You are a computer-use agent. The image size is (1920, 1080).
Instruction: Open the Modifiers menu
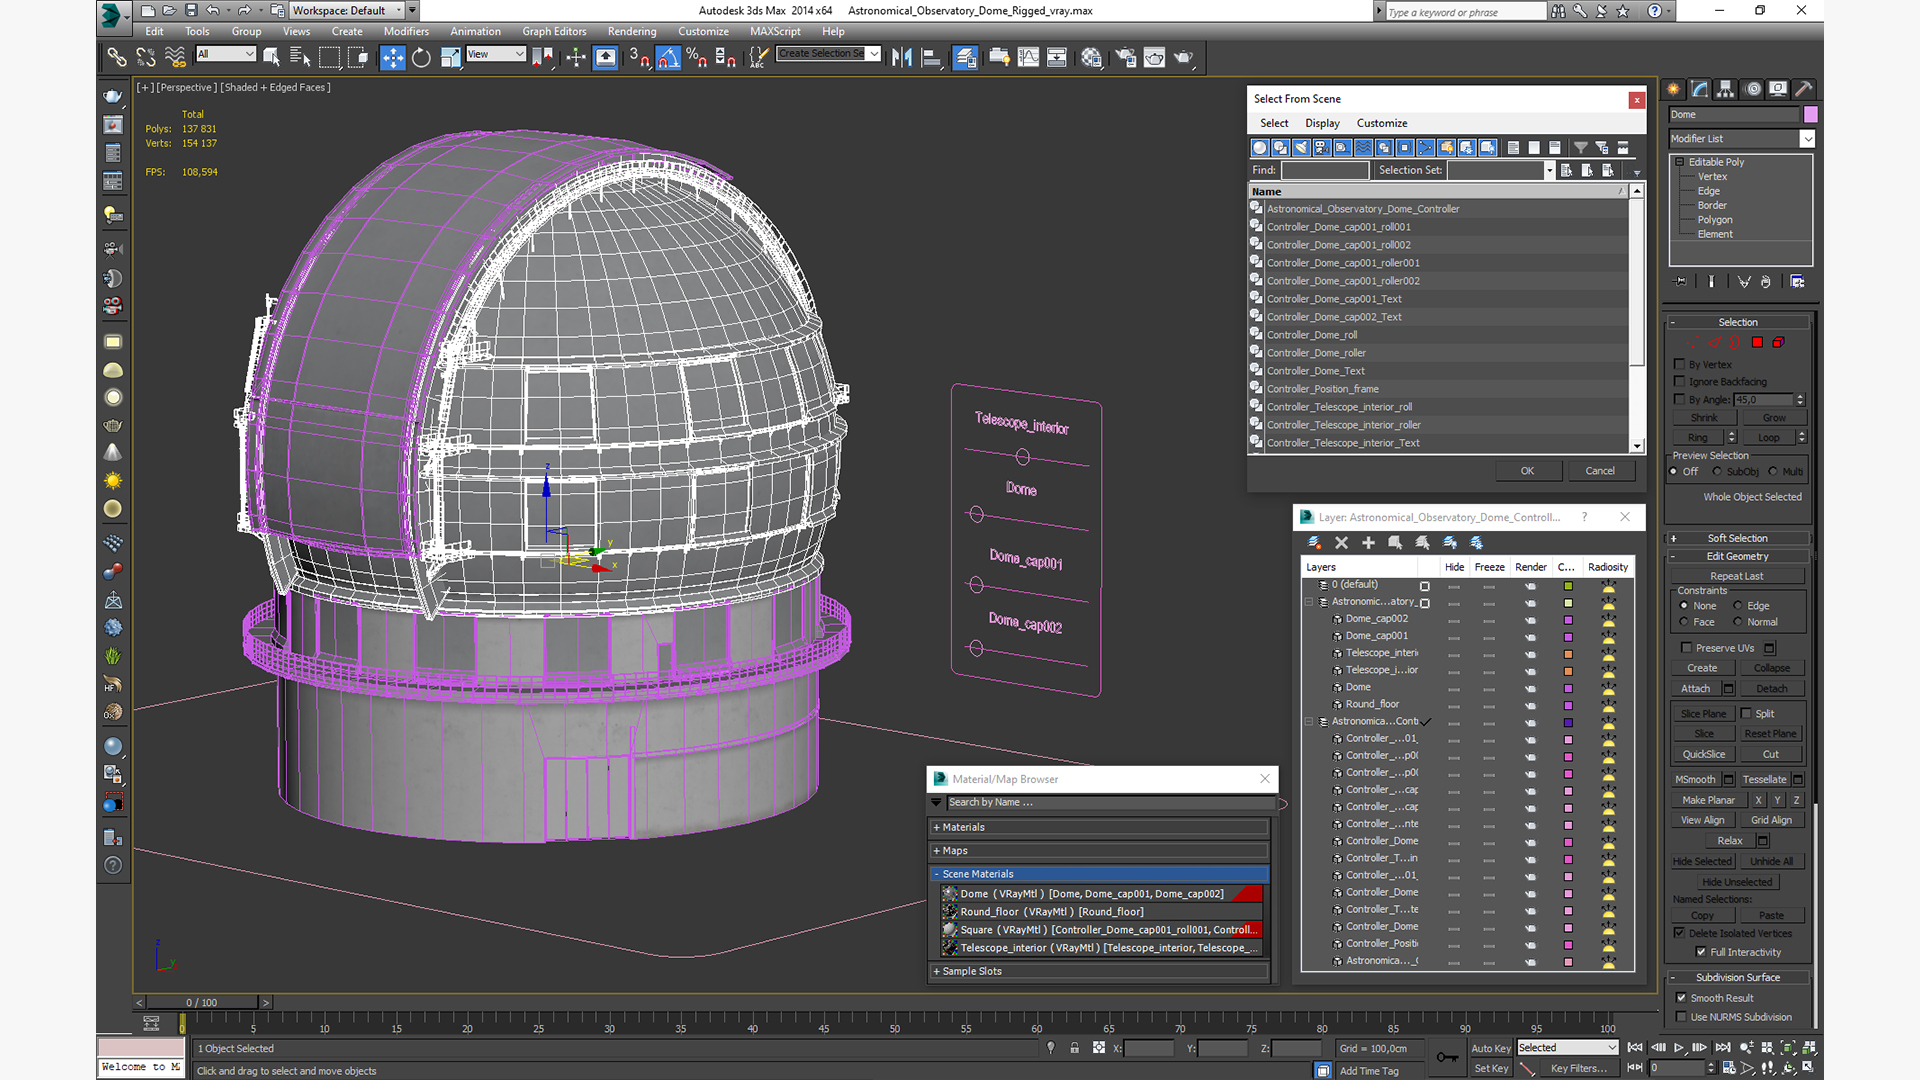click(406, 31)
